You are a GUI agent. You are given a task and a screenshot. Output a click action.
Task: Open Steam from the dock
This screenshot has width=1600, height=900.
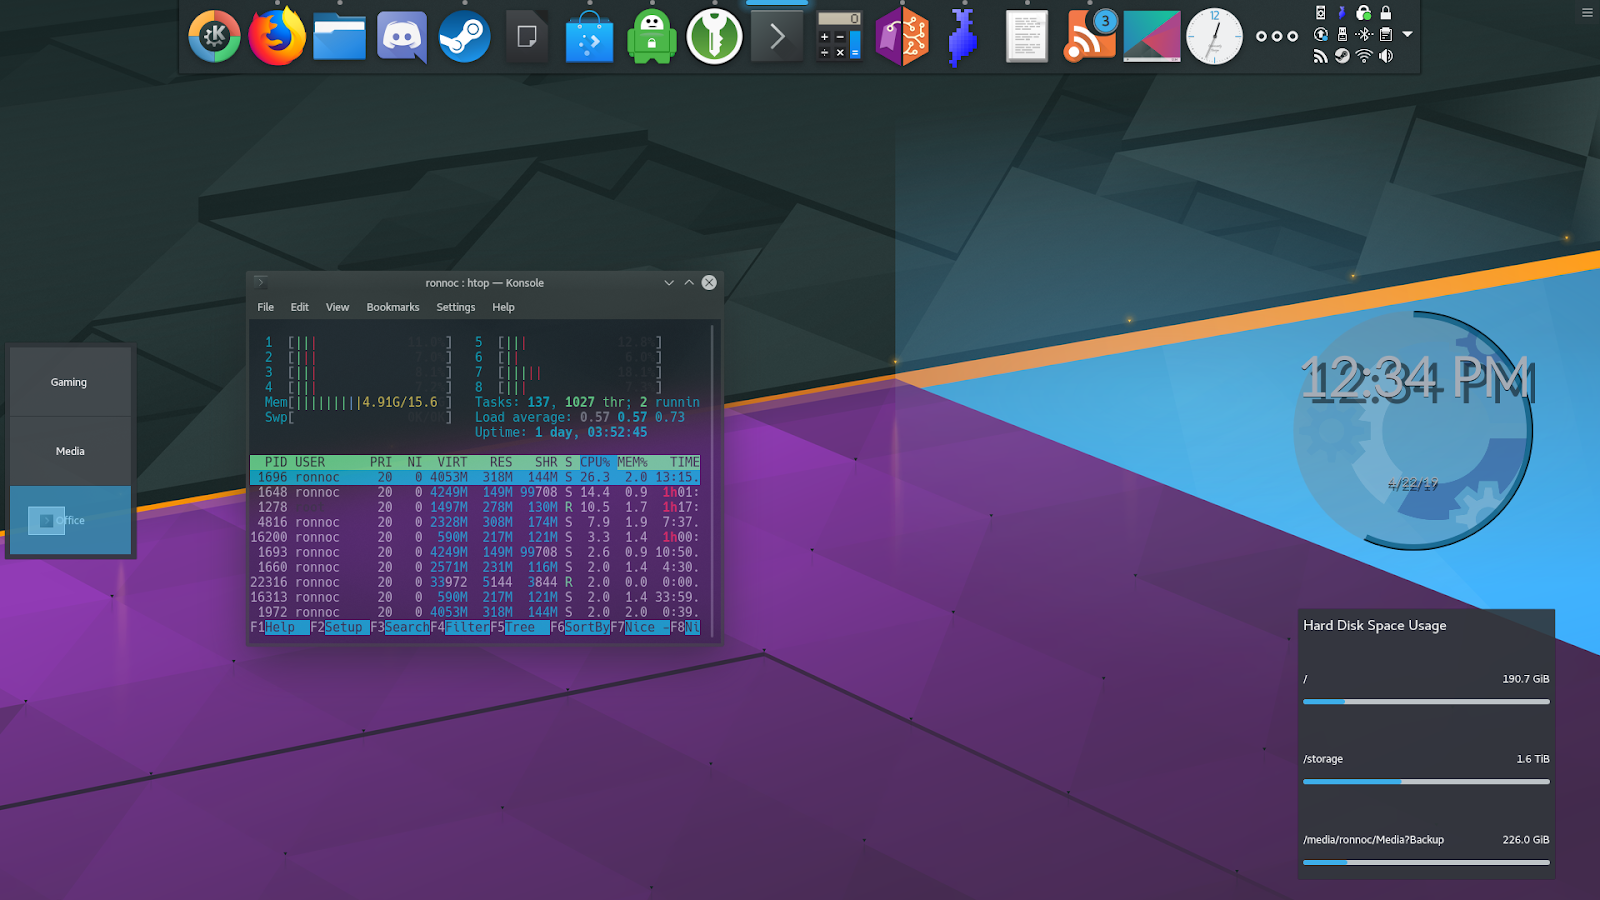[465, 37]
